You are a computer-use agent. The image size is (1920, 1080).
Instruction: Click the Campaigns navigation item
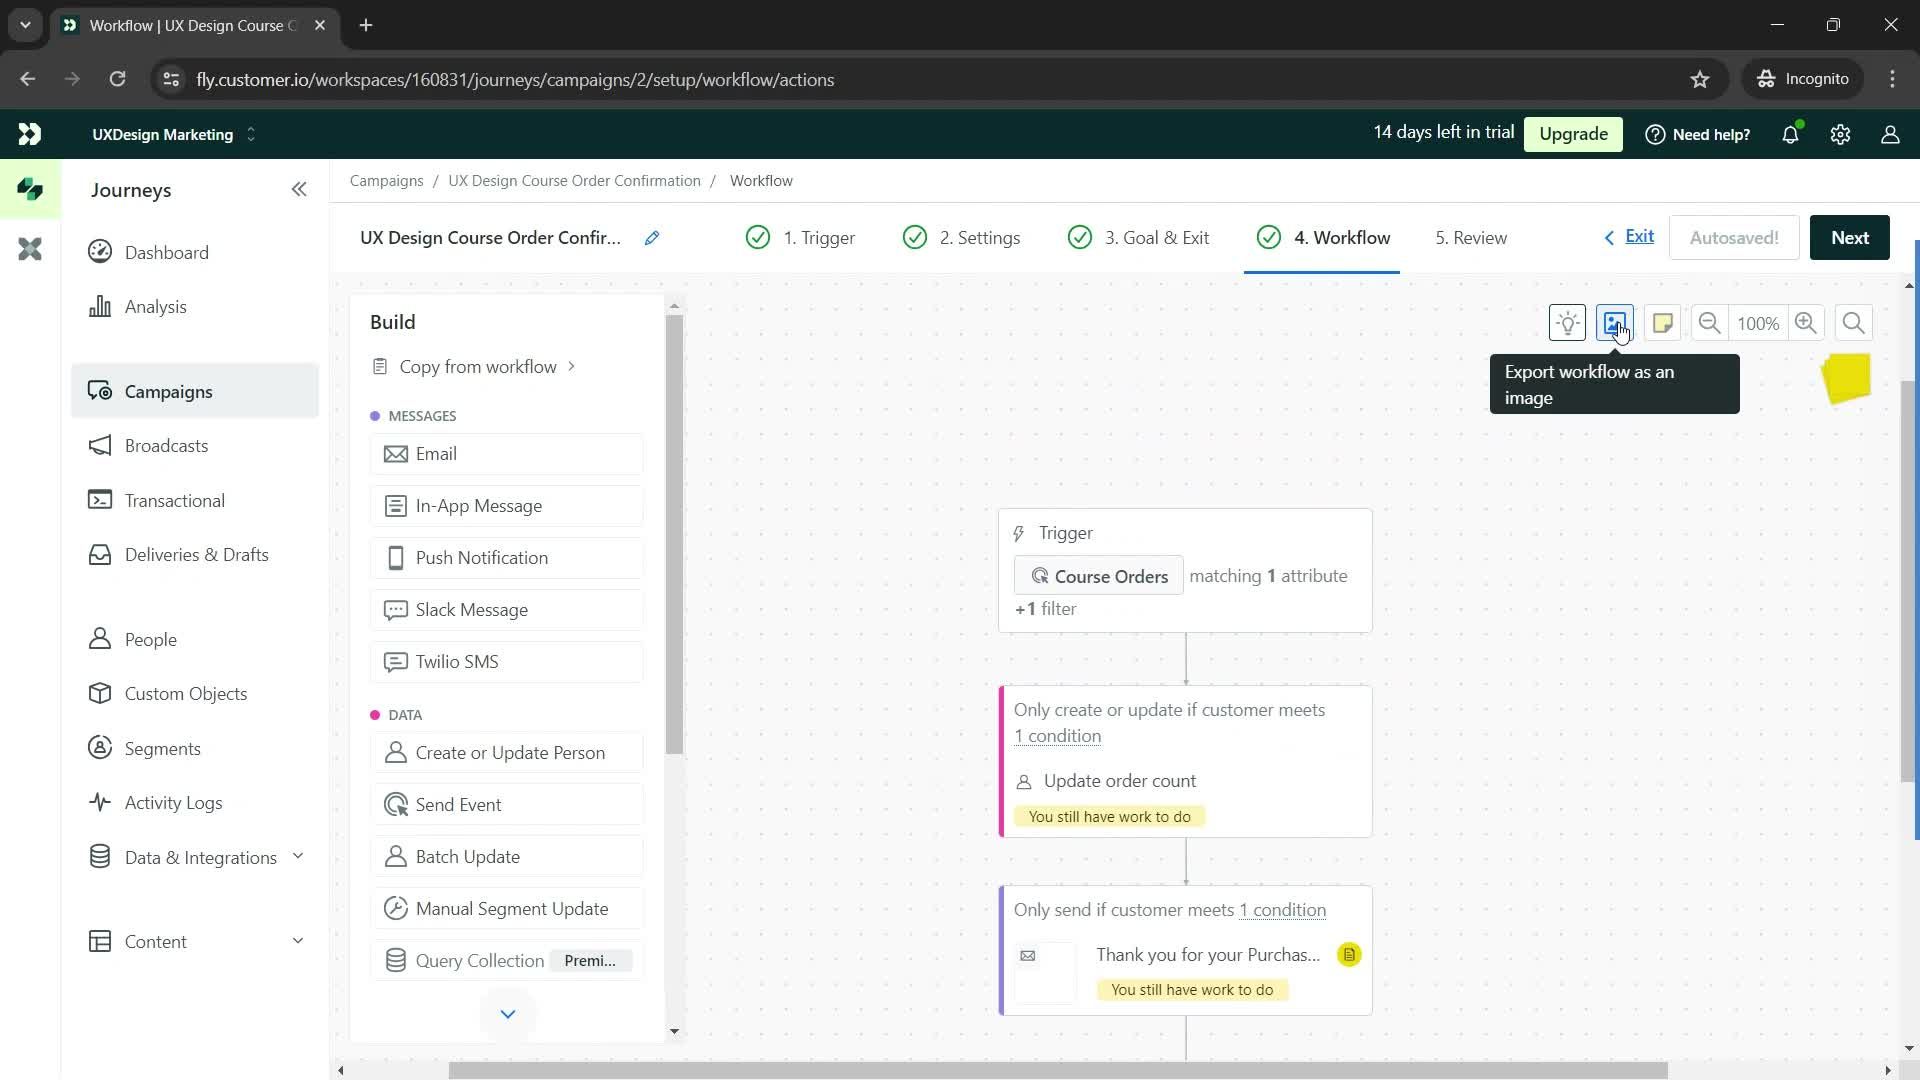coord(167,390)
